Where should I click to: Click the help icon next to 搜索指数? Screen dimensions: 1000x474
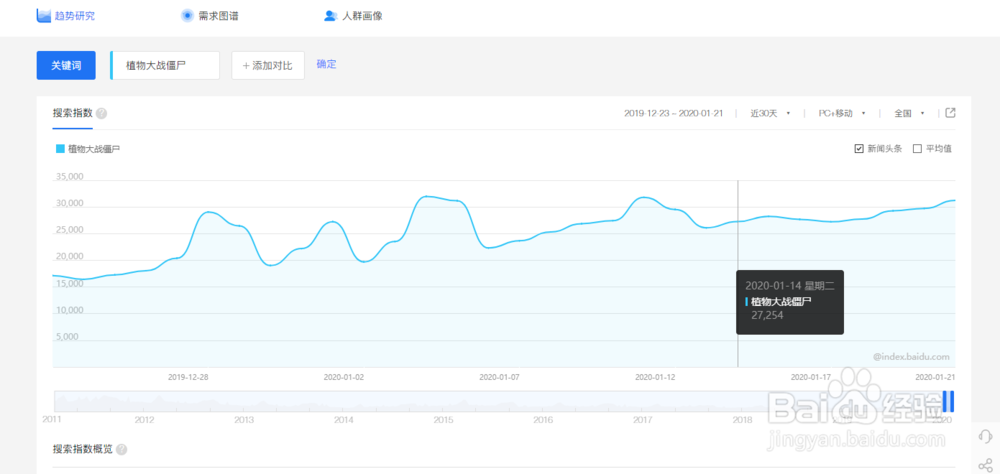click(x=102, y=114)
